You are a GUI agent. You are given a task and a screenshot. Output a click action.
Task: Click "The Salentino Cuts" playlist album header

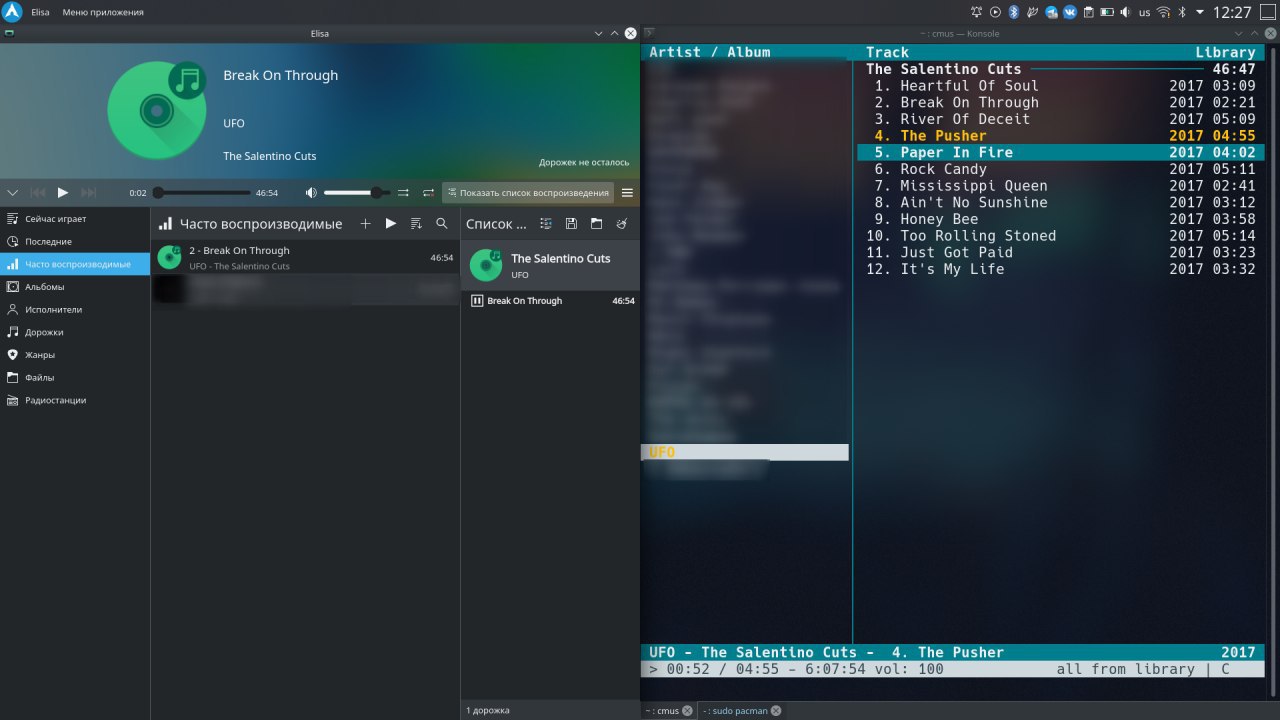click(x=550, y=265)
